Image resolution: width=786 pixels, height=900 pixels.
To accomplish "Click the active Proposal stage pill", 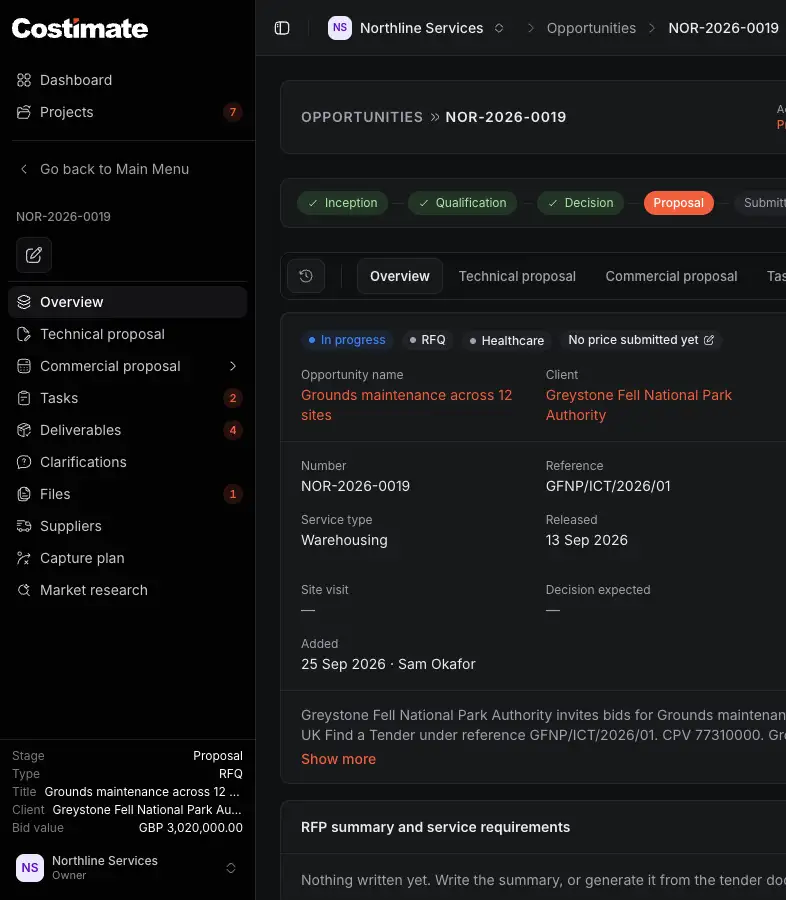I will pyautogui.click(x=678, y=203).
